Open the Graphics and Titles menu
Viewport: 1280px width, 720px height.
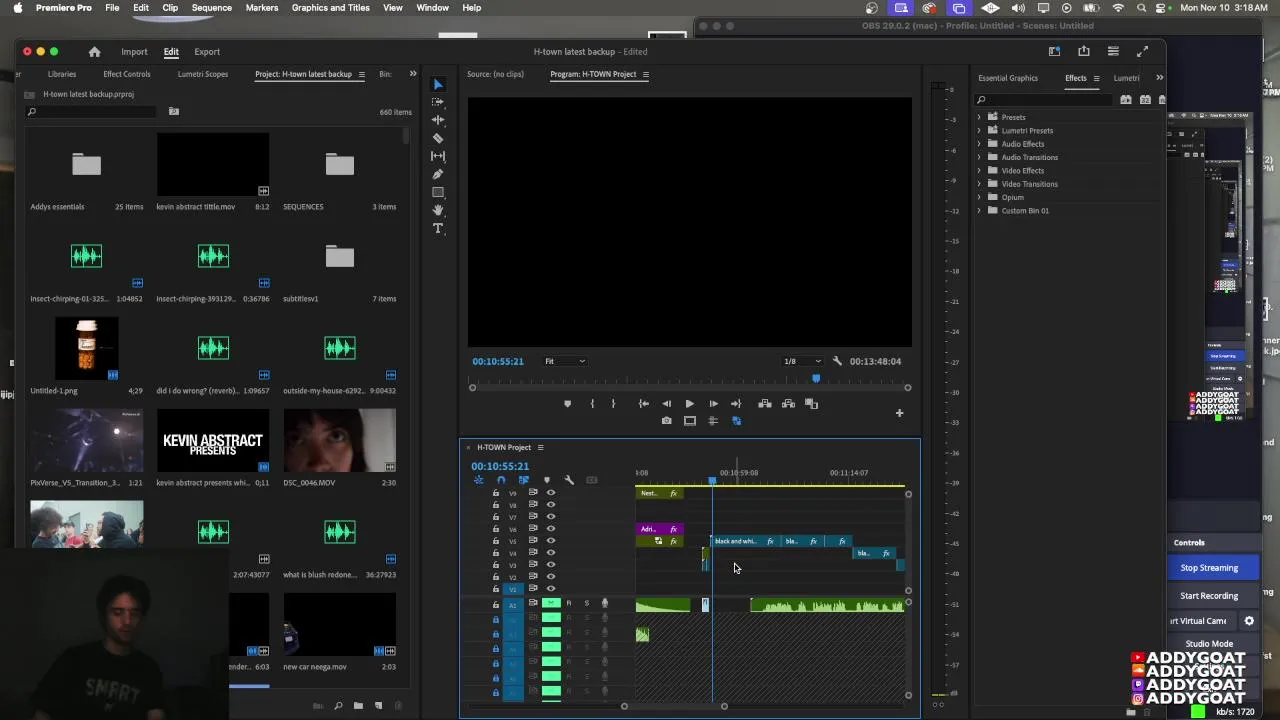point(331,8)
